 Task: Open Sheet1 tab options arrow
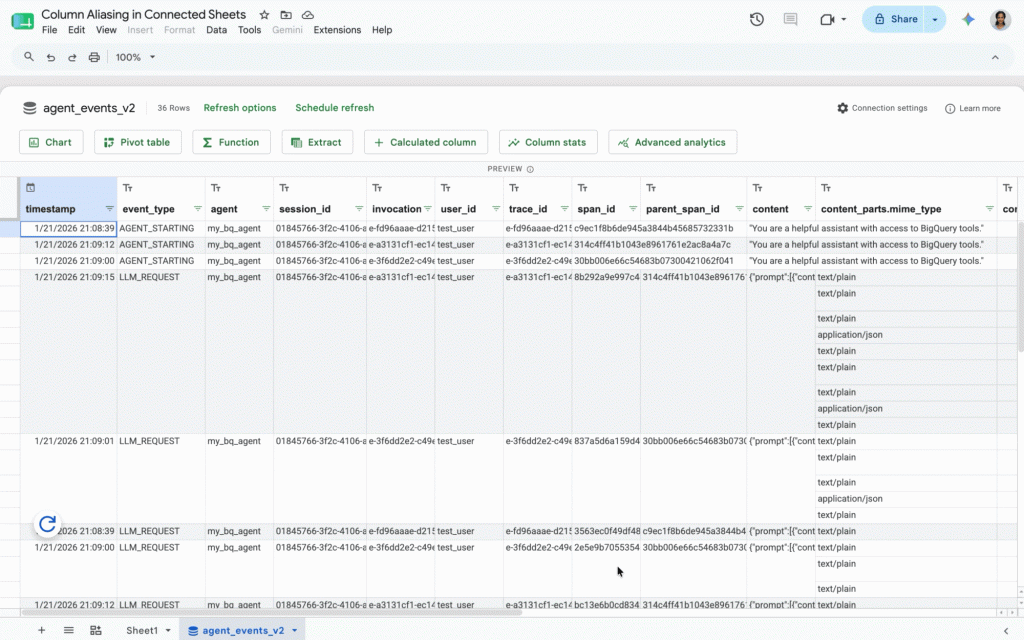tap(168, 630)
